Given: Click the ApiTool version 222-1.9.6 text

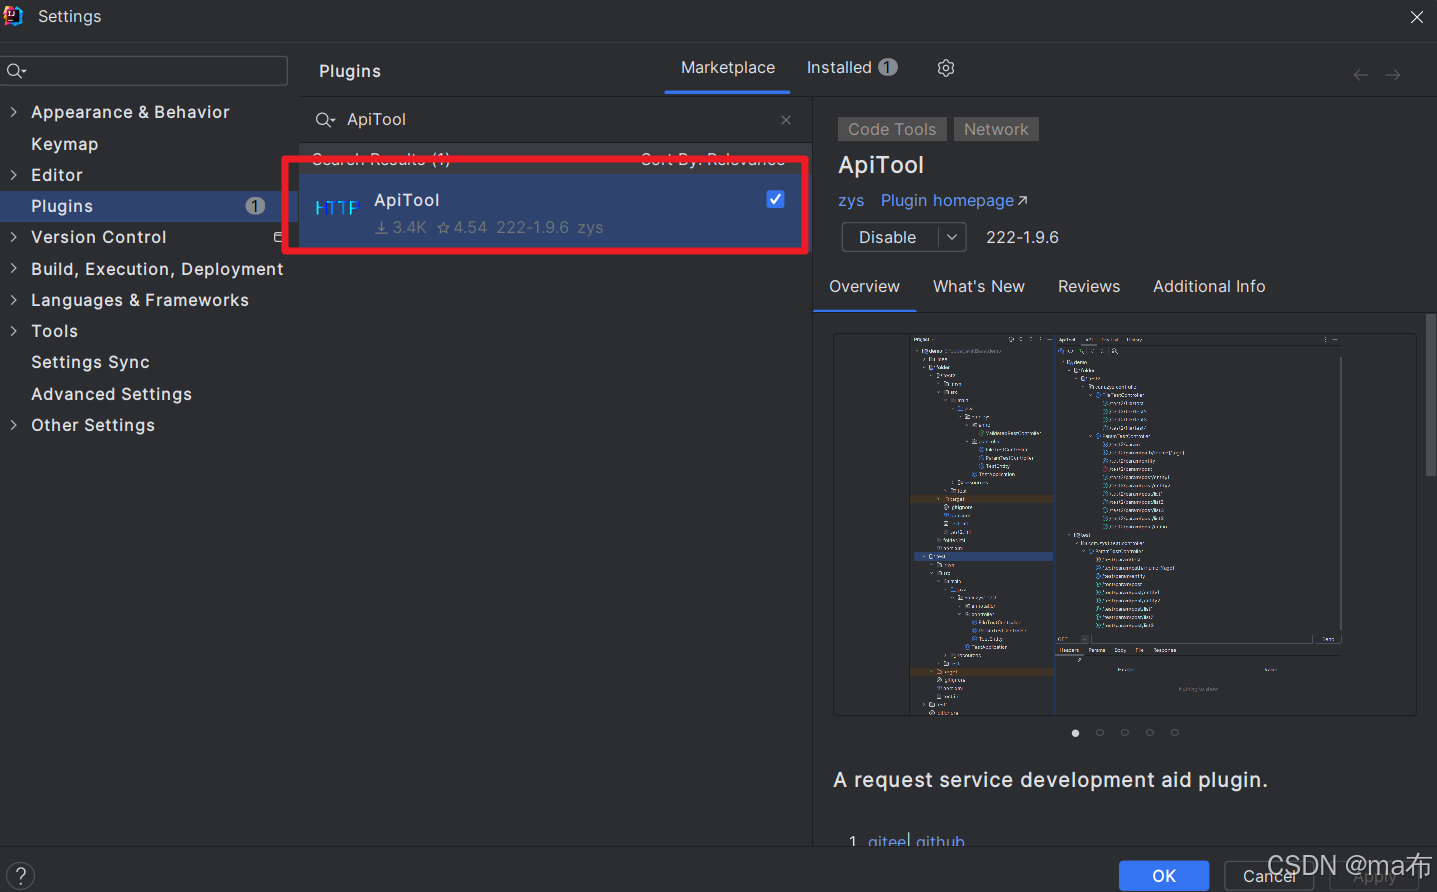Looking at the screenshot, I should coord(1022,238).
